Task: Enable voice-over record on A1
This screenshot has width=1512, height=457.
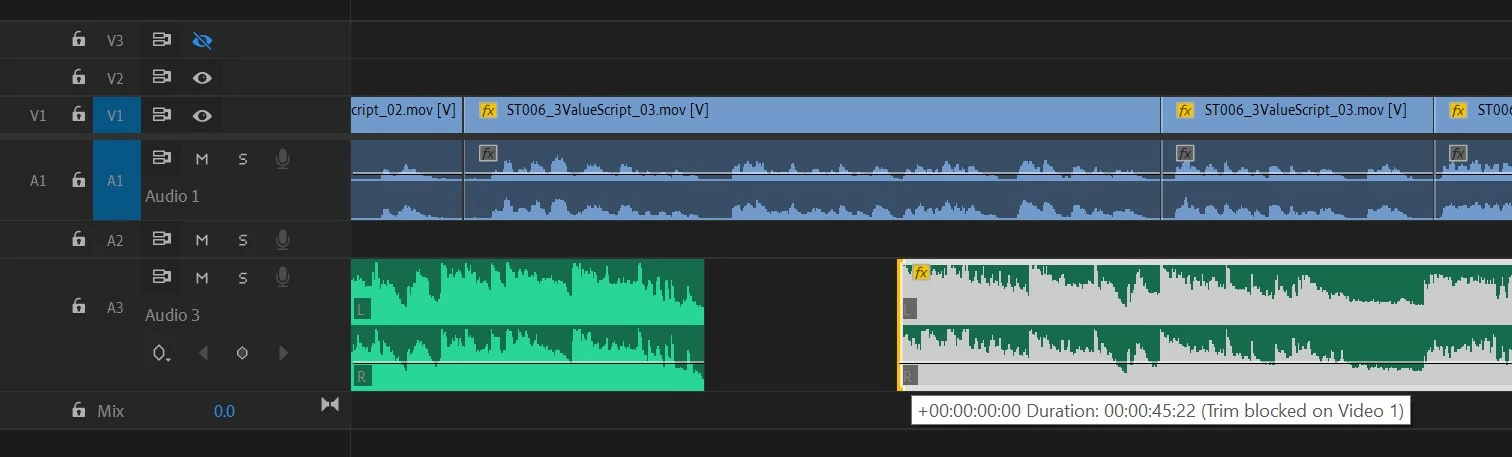Action: [283, 158]
